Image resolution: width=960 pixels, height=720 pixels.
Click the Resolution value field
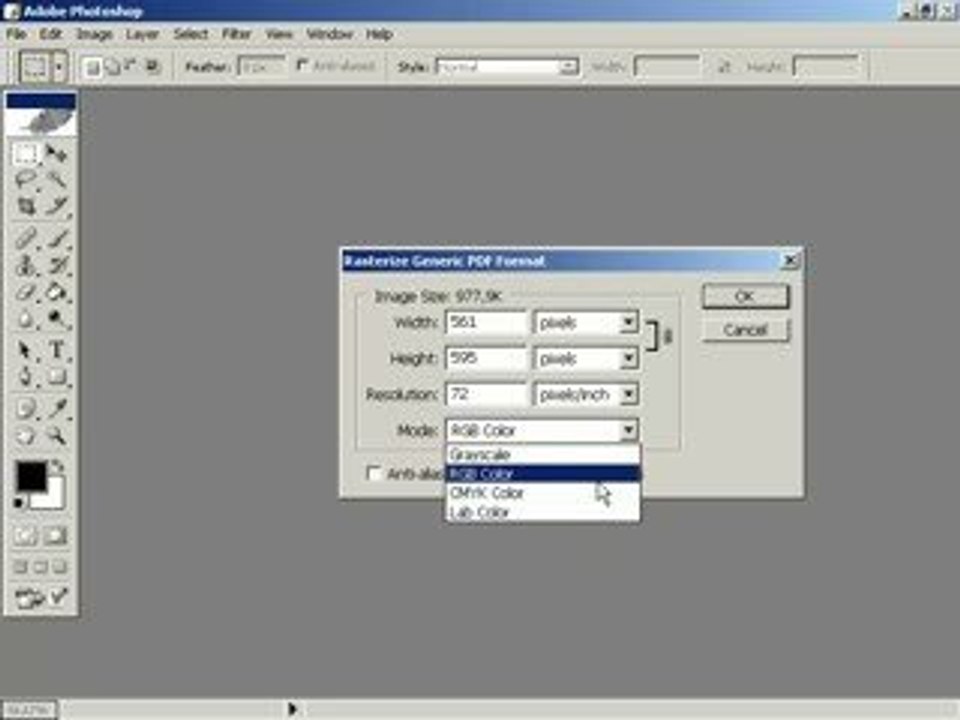(486, 394)
